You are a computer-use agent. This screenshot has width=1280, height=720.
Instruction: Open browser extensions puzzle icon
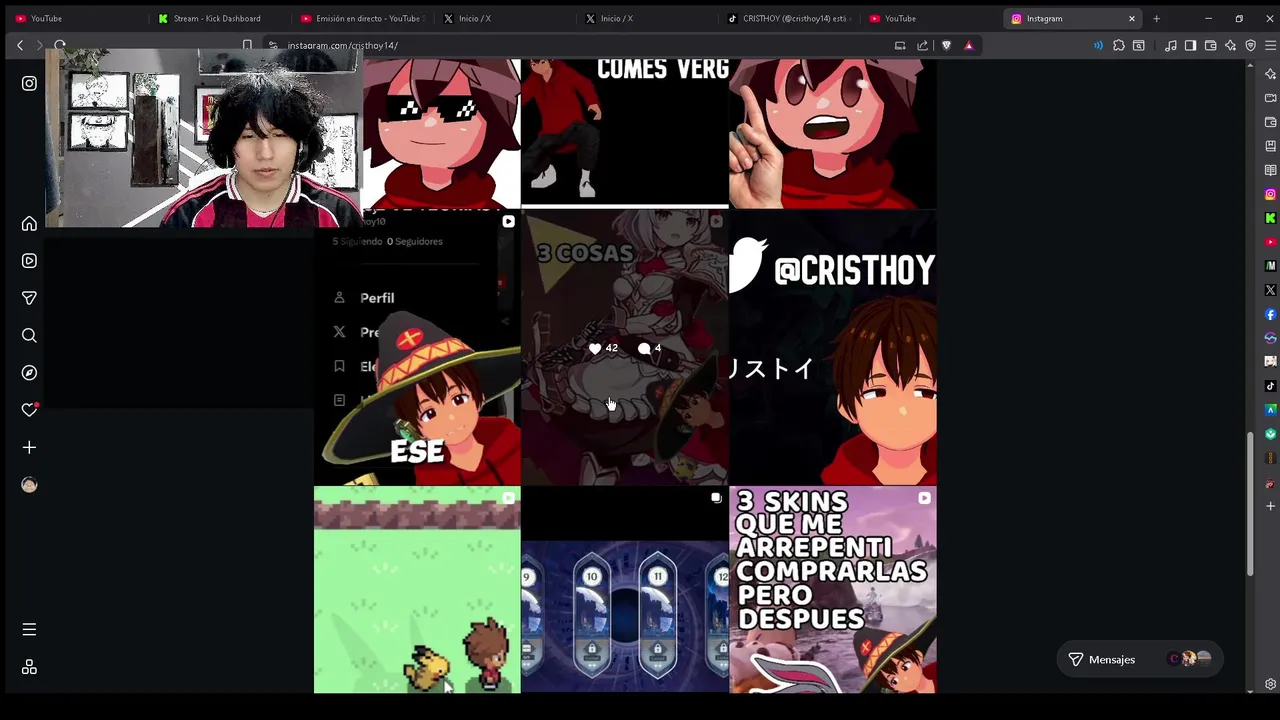(x=1119, y=45)
